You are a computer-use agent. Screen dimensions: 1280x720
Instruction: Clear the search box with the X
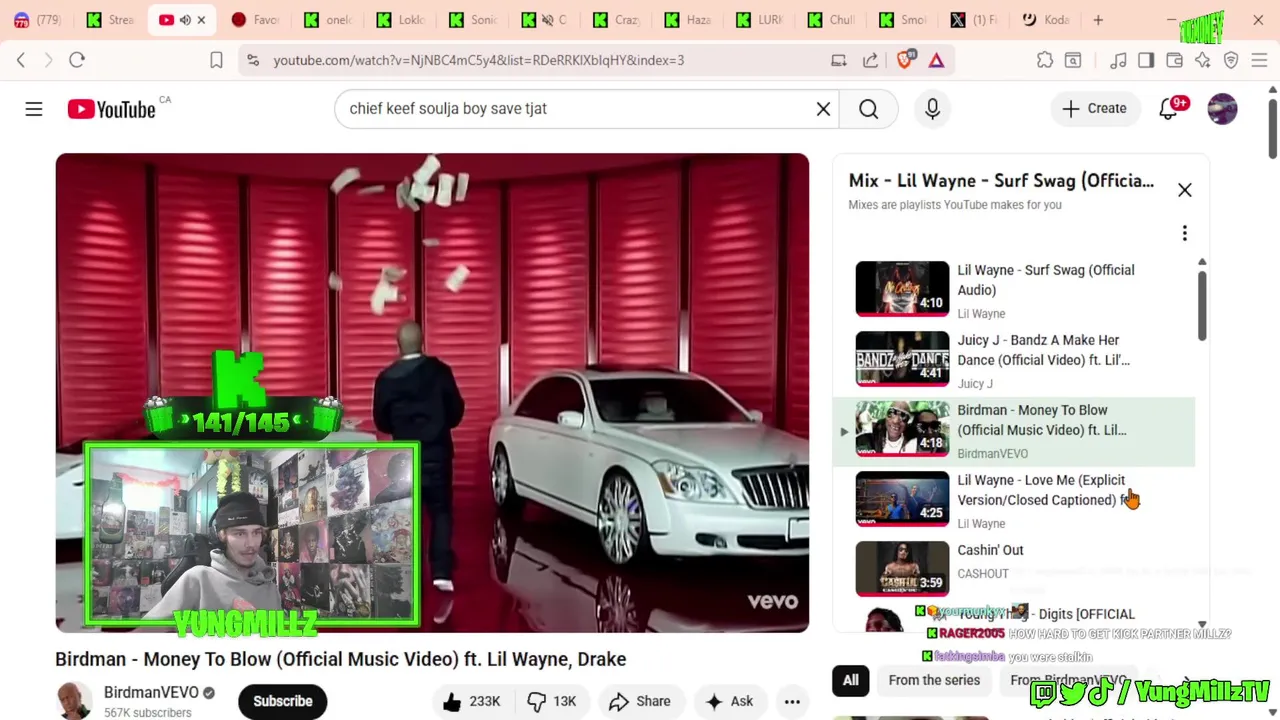click(x=823, y=109)
